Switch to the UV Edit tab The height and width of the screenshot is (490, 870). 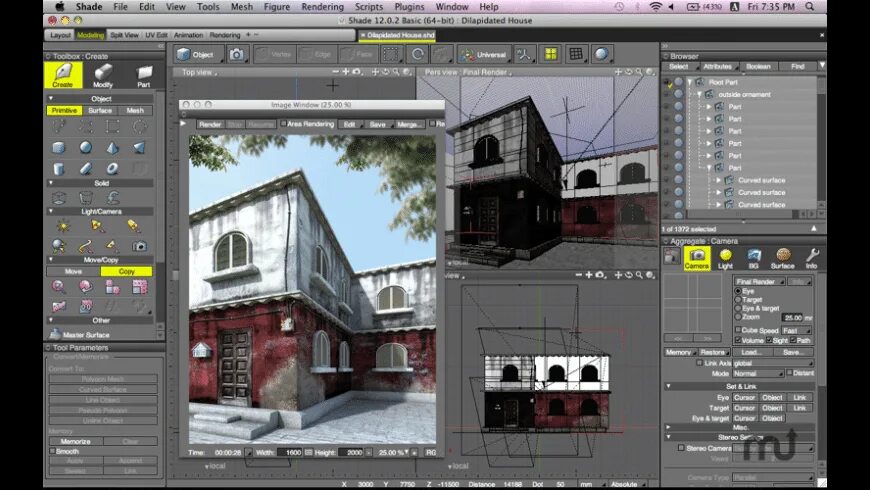pos(156,35)
